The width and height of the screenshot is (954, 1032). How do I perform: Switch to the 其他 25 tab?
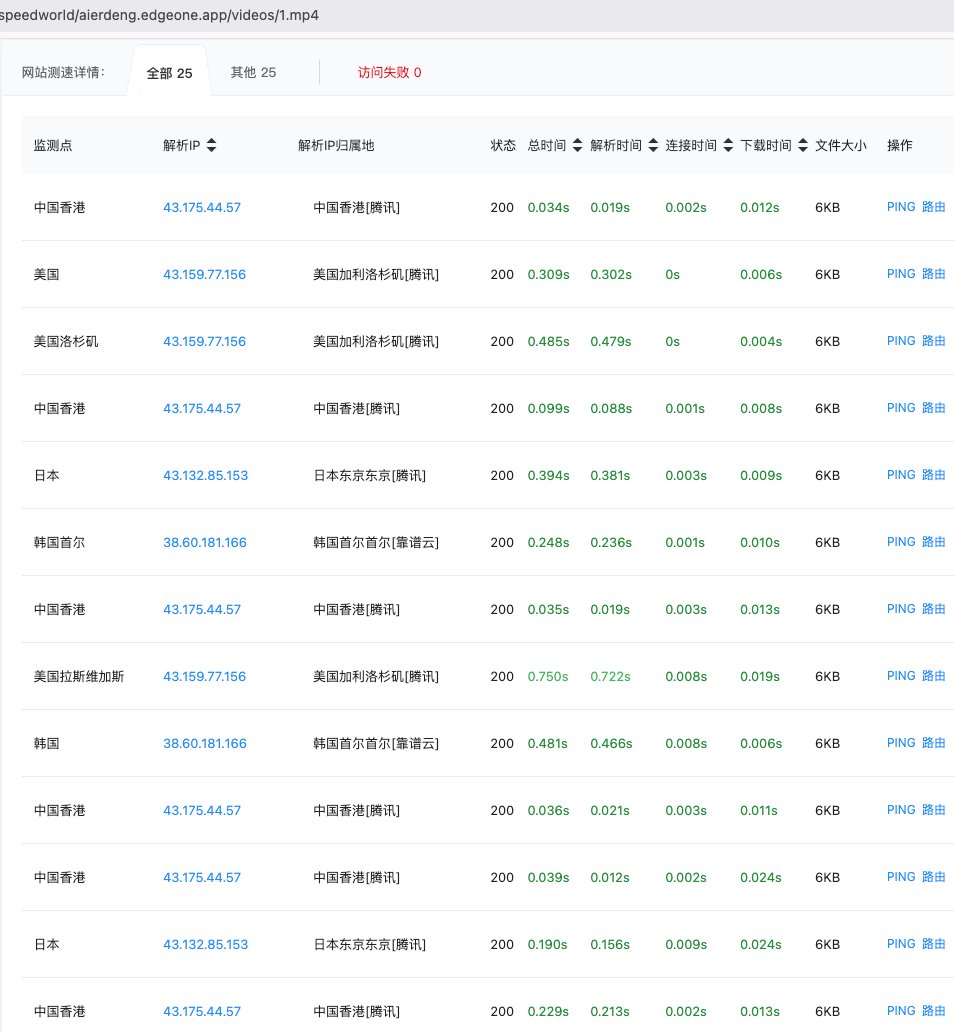click(x=253, y=72)
